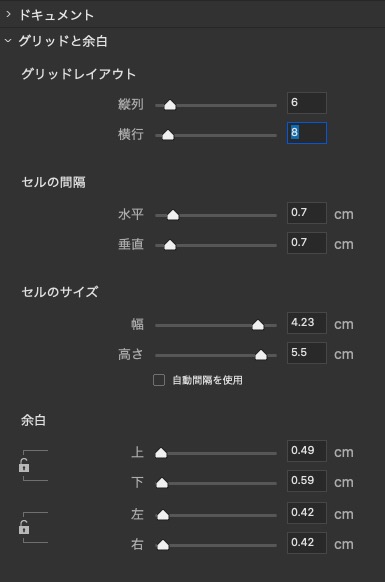Focus the 下 margin field showing 0.59
This screenshot has width=385, height=582.
(307, 481)
